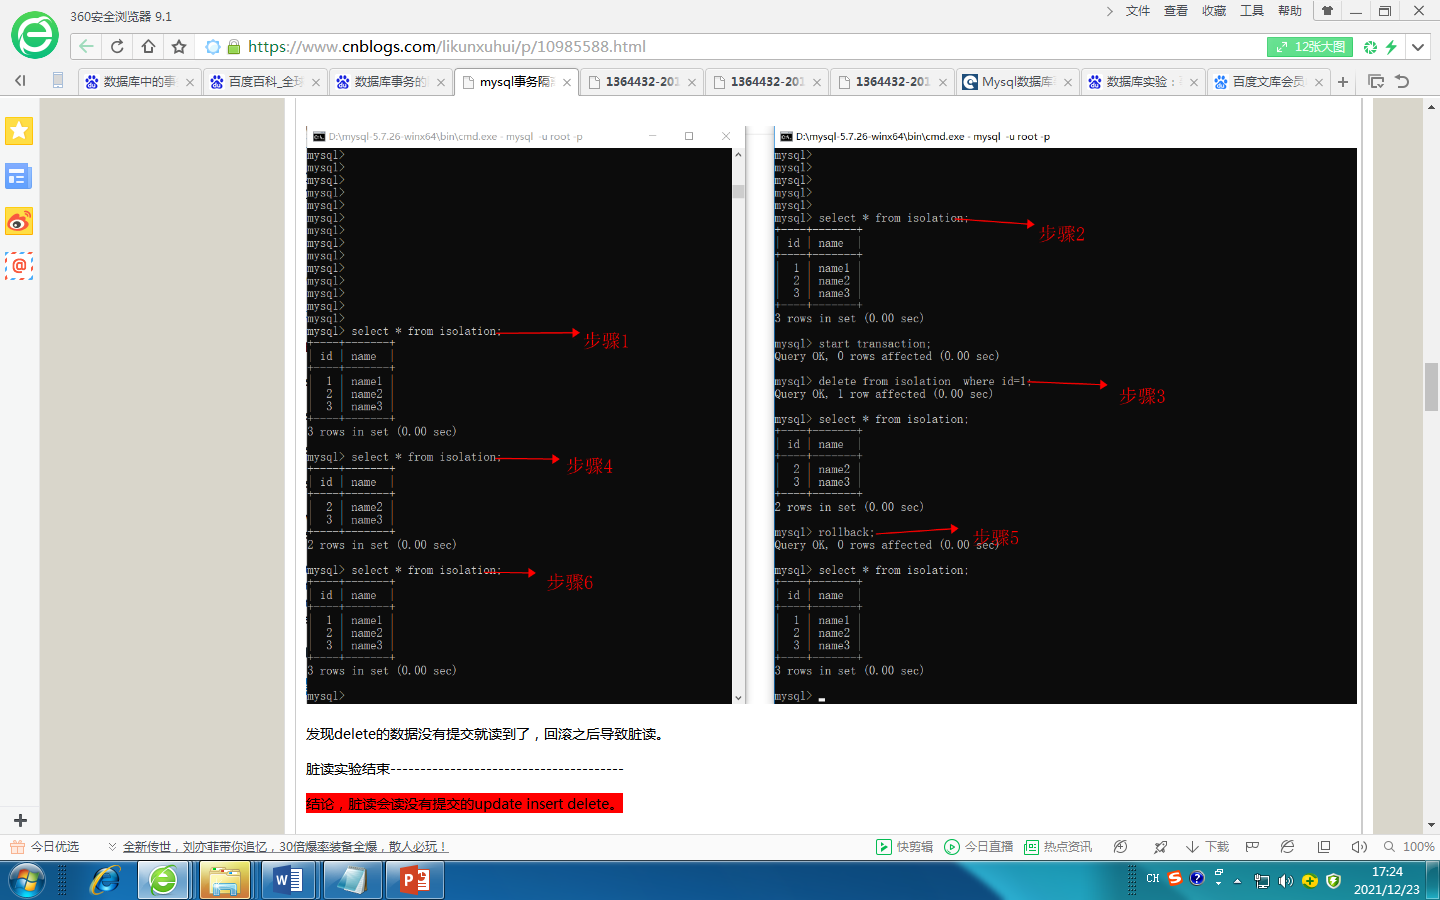The image size is (1440, 900).
Task: Open the 文件 menu
Action: [x=1138, y=11]
